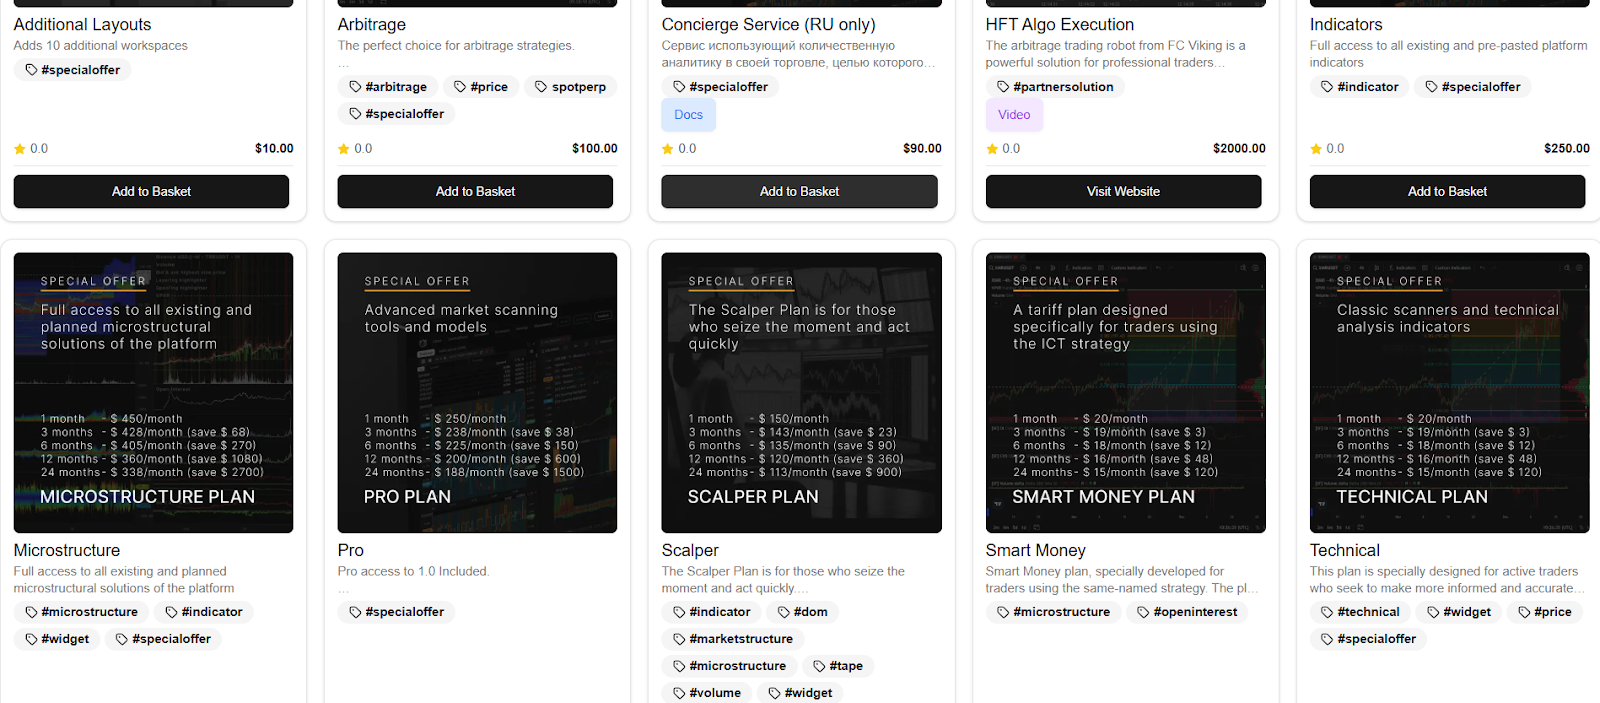Screen dimensions: 1600x703
Task: Add Additional Layouts to basket
Action: pyautogui.click(x=151, y=191)
